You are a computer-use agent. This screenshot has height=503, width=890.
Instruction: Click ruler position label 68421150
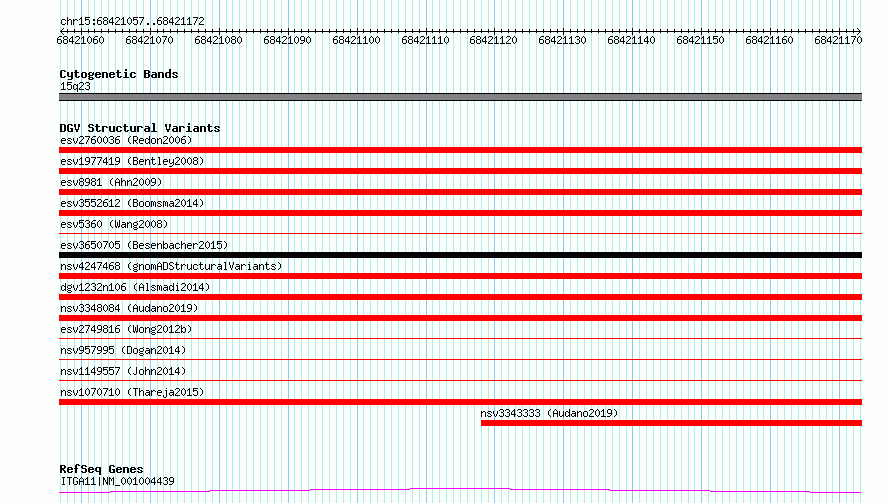point(700,40)
